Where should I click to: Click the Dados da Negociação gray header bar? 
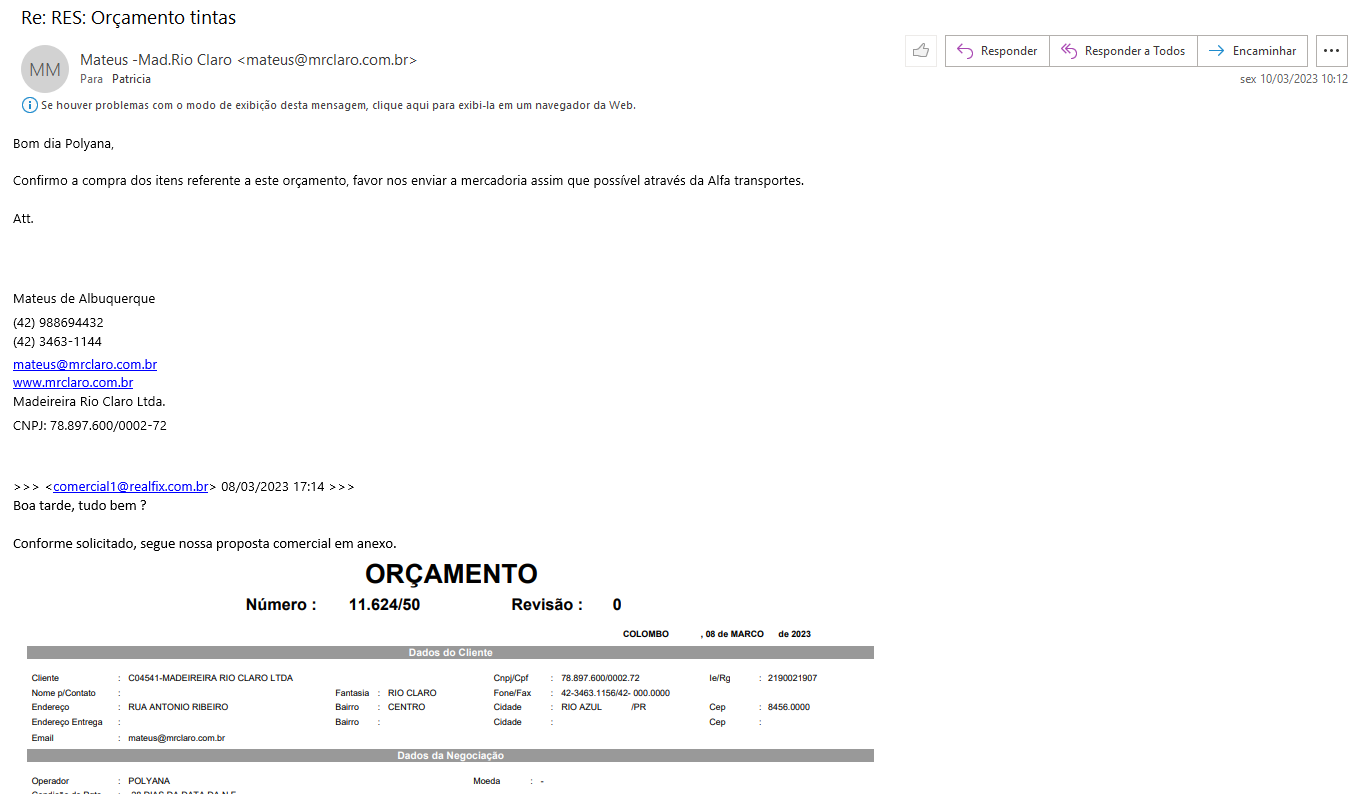pos(450,756)
